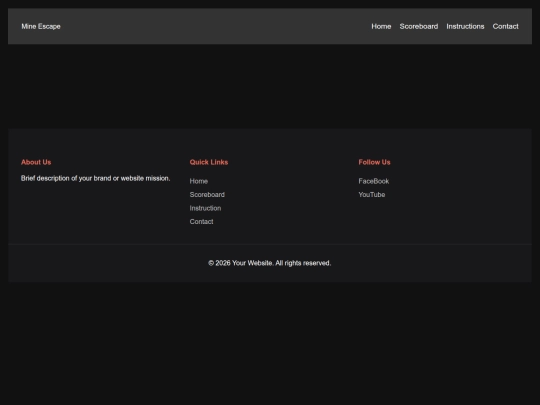Click the brief brand description text
Screen dimensions: 540x405
tap(95, 178)
